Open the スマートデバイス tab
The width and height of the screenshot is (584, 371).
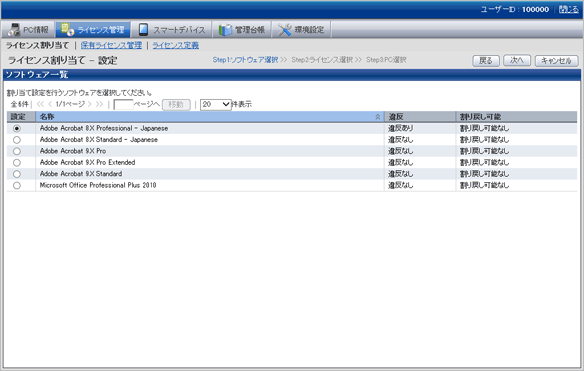(172, 29)
